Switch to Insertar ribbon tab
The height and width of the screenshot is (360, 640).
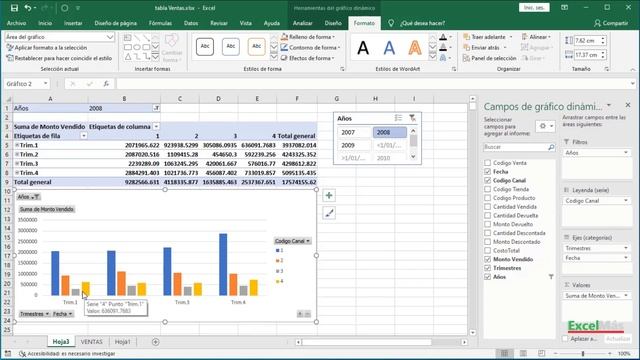(x=73, y=23)
